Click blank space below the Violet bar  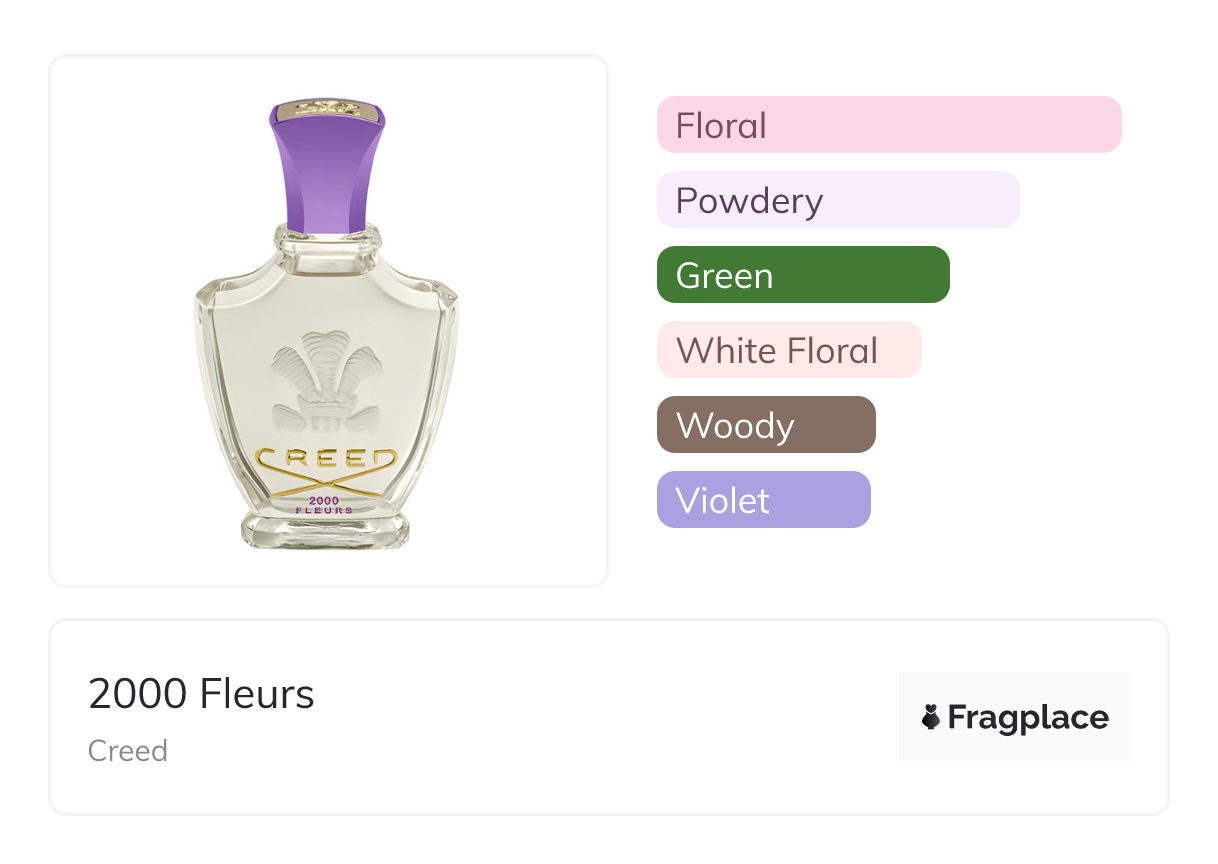click(880, 565)
